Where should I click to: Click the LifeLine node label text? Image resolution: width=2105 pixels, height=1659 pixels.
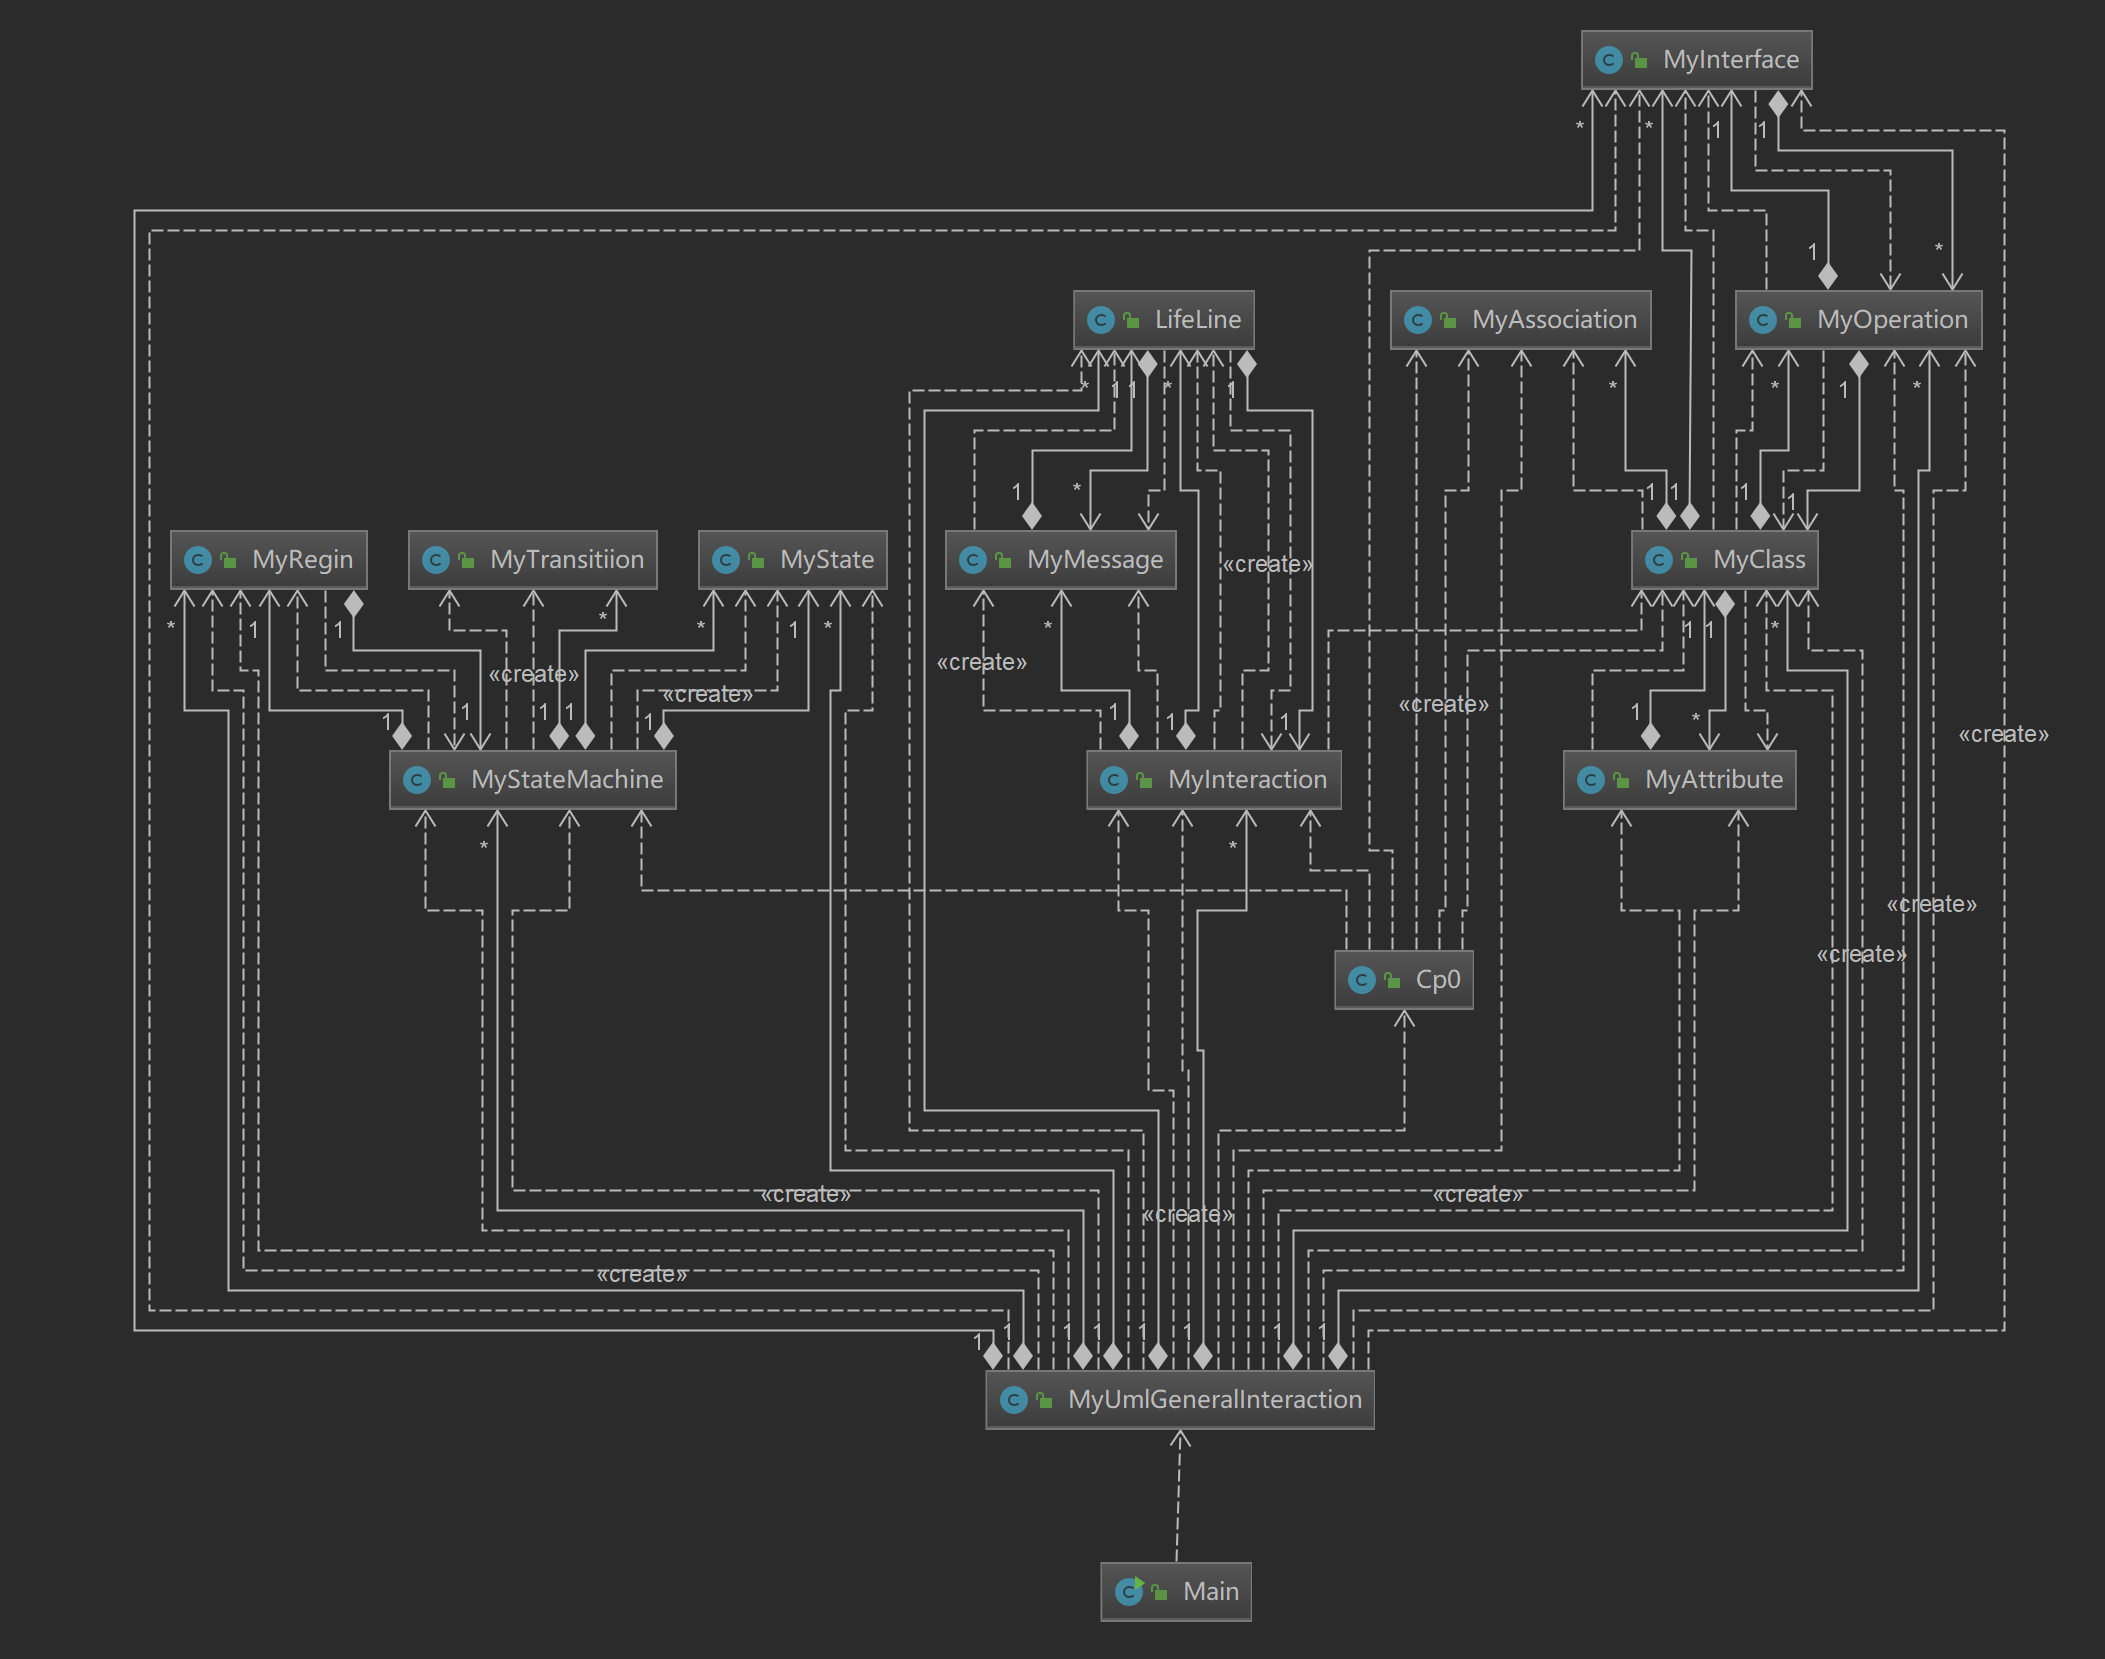point(1197,320)
